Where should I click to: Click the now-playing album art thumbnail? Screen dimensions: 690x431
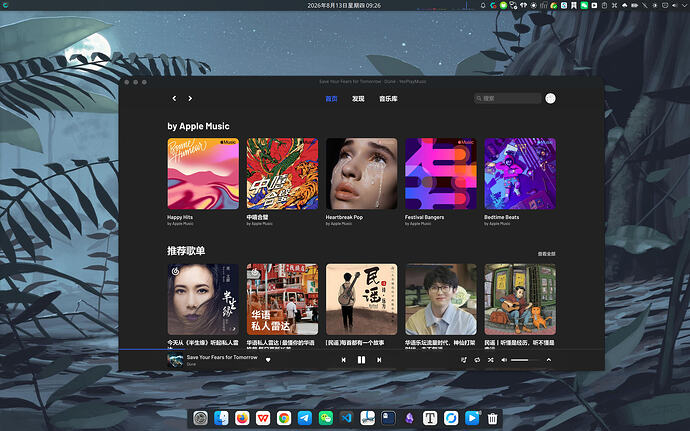click(x=175, y=360)
